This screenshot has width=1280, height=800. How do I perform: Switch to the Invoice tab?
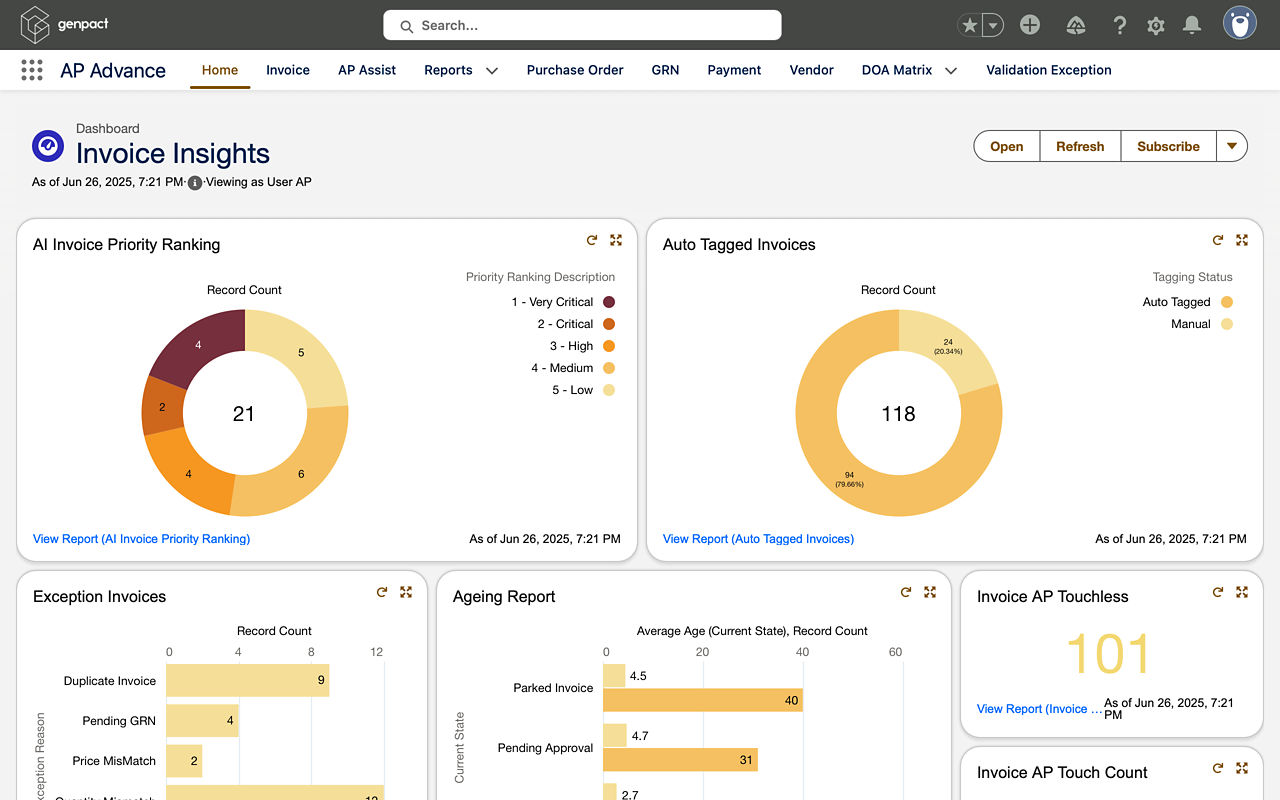tap(288, 70)
